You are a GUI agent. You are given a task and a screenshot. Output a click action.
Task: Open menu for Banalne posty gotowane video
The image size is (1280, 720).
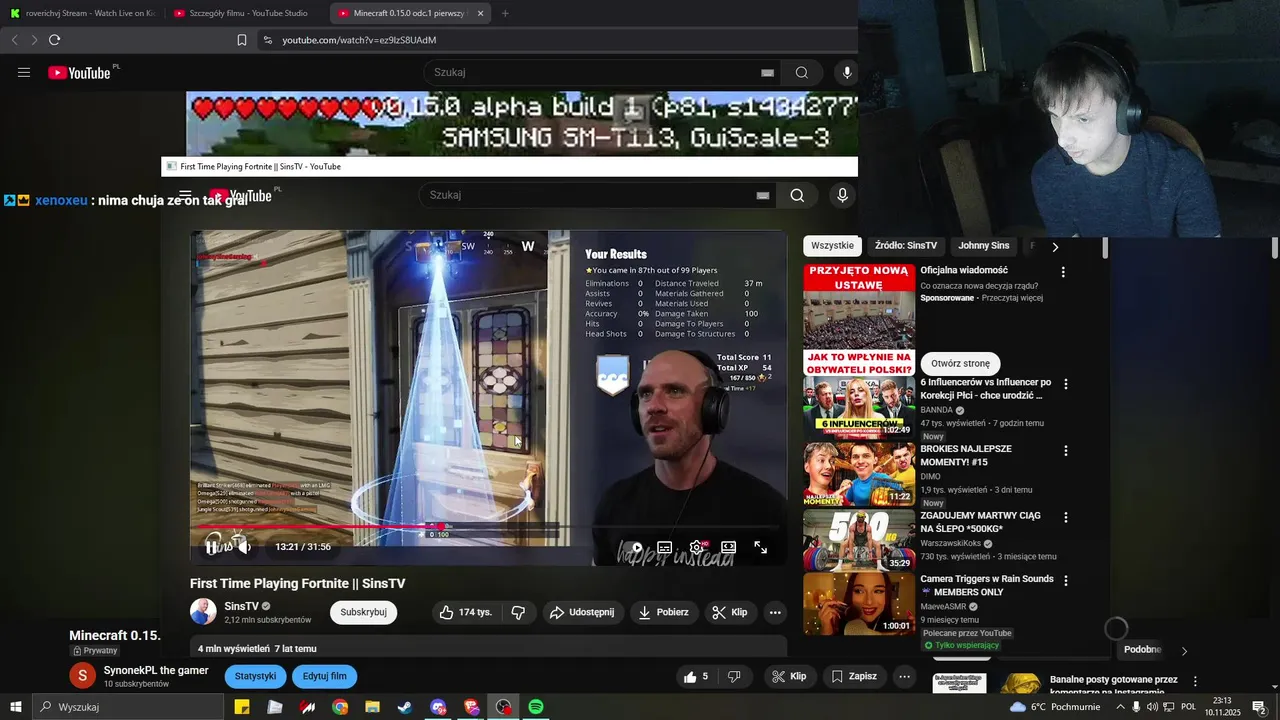(1195, 681)
